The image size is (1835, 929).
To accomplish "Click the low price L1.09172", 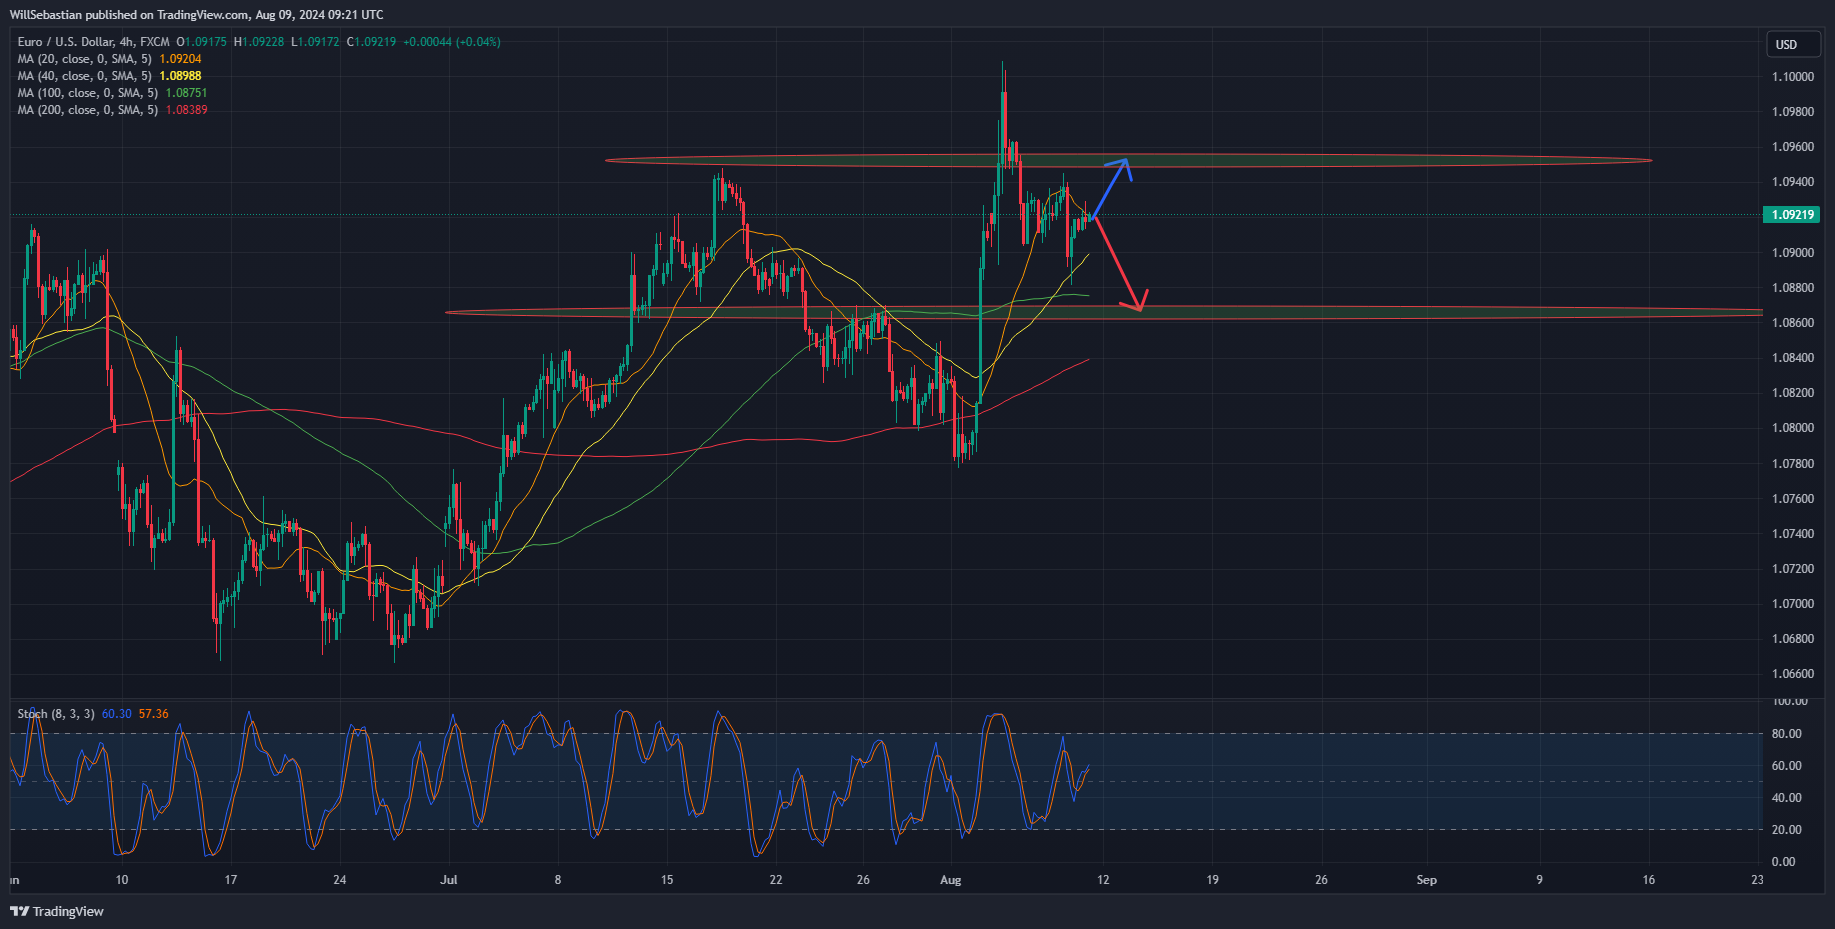I will pyautogui.click(x=315, y=42).
